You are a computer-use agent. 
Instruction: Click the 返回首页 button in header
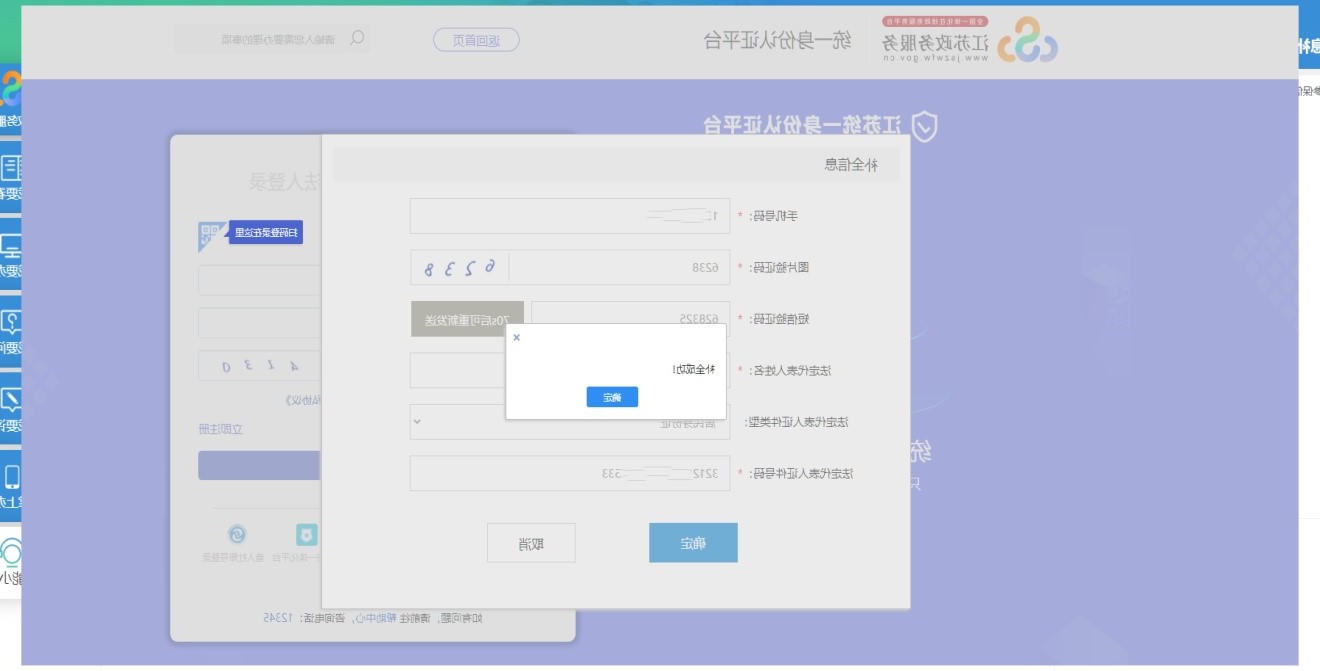coord(476,40)
